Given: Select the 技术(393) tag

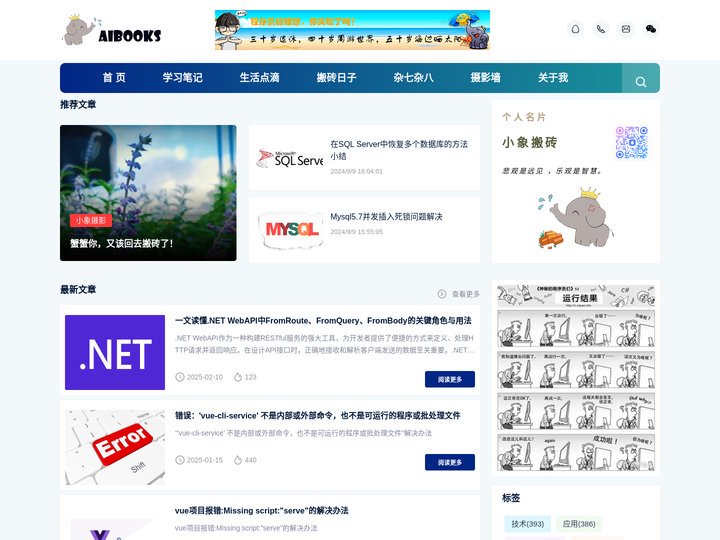Looking at the screenshot, I should click(x=528, y=524).
